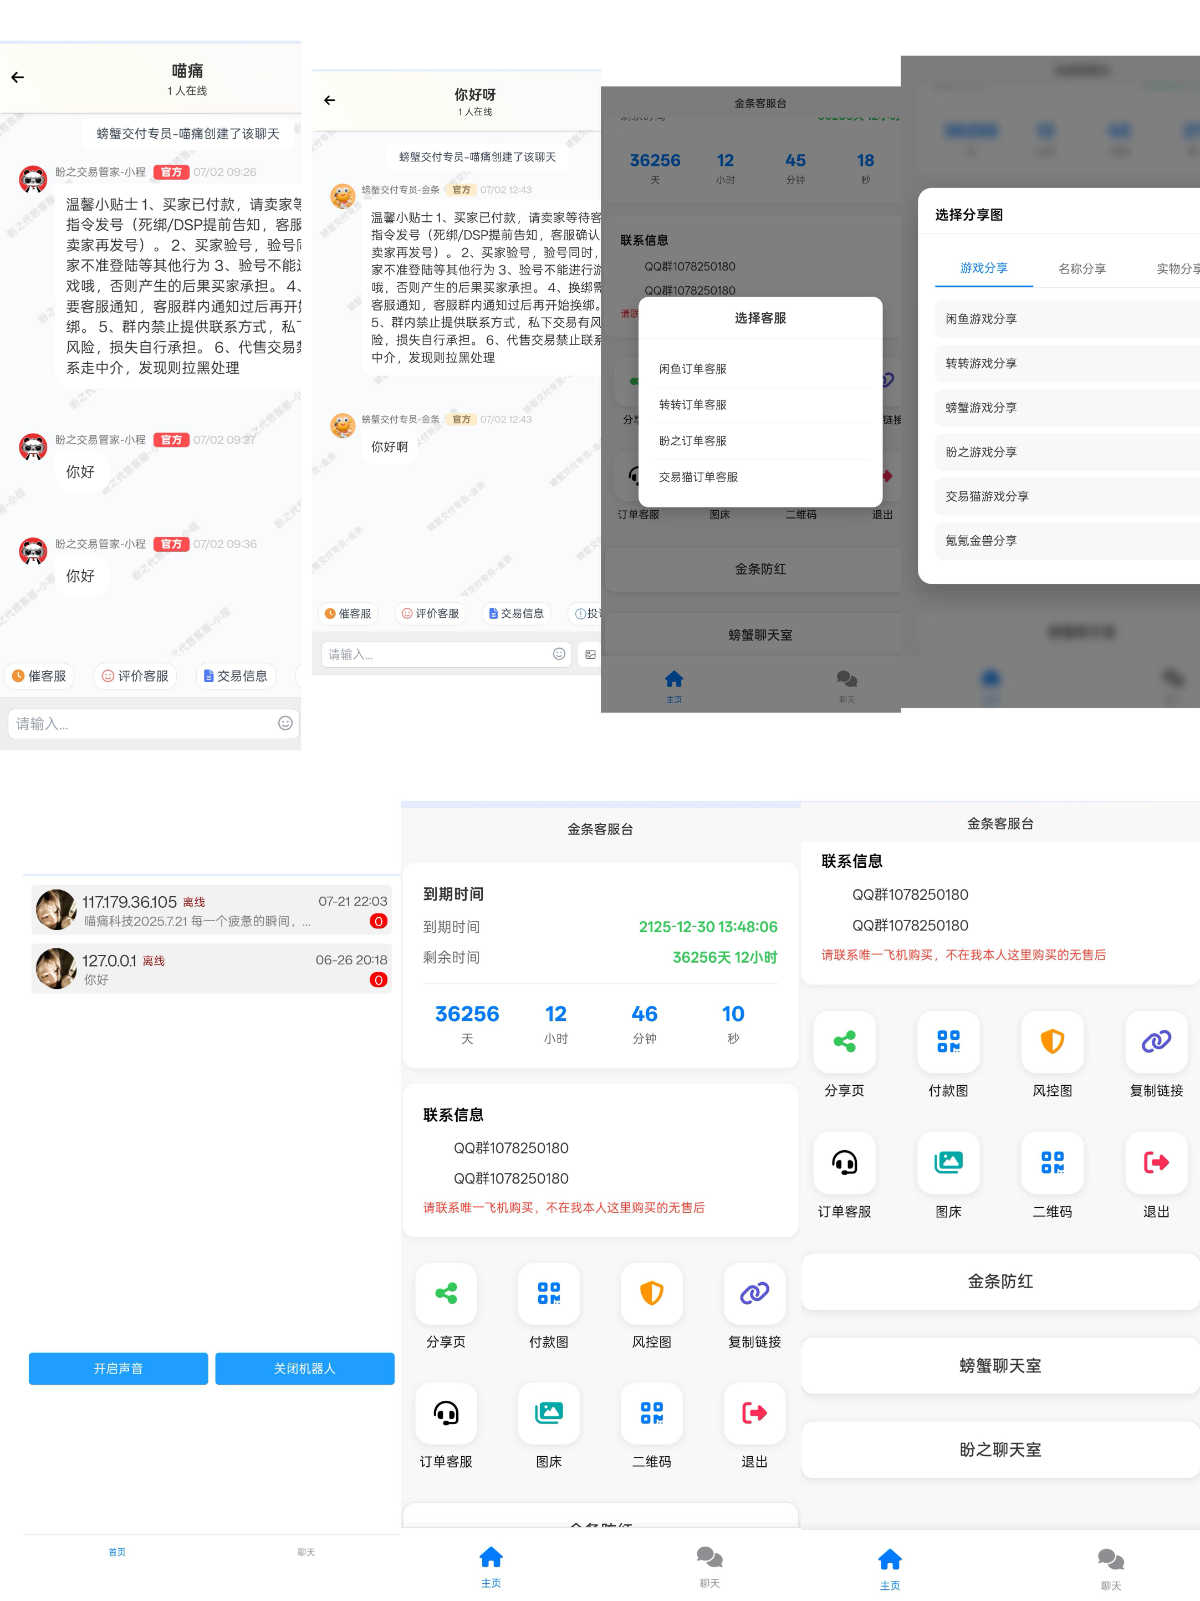Screen dimensions: 1200x1601
Task: Tap 订单客服 icon on the 盼之聊天室 screen
Action: 845,1162
